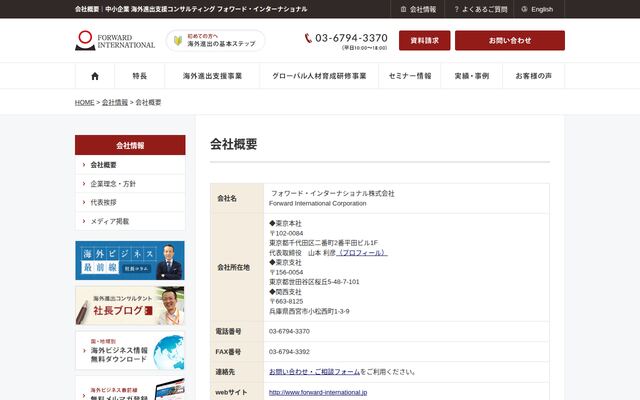Open セミナー情報 menu item
The image size is (640, 400).
(410, 76)
